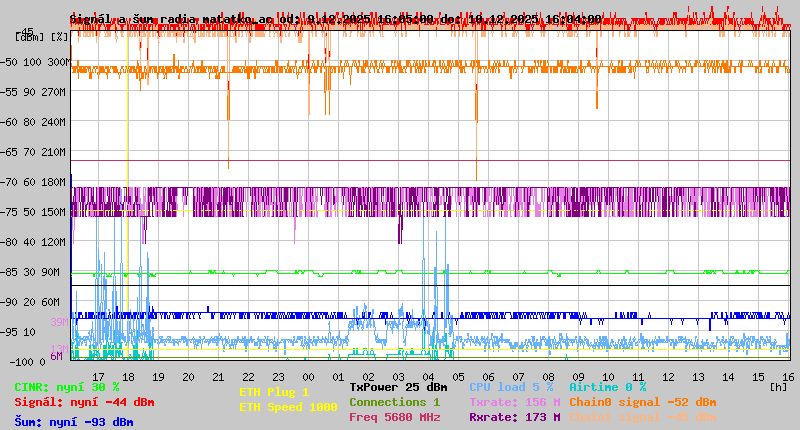Screen dimensions: 800x430
Task: Click the pink '39M' y-axis marker
Action: pyautogui.click(x=59, y=322)
